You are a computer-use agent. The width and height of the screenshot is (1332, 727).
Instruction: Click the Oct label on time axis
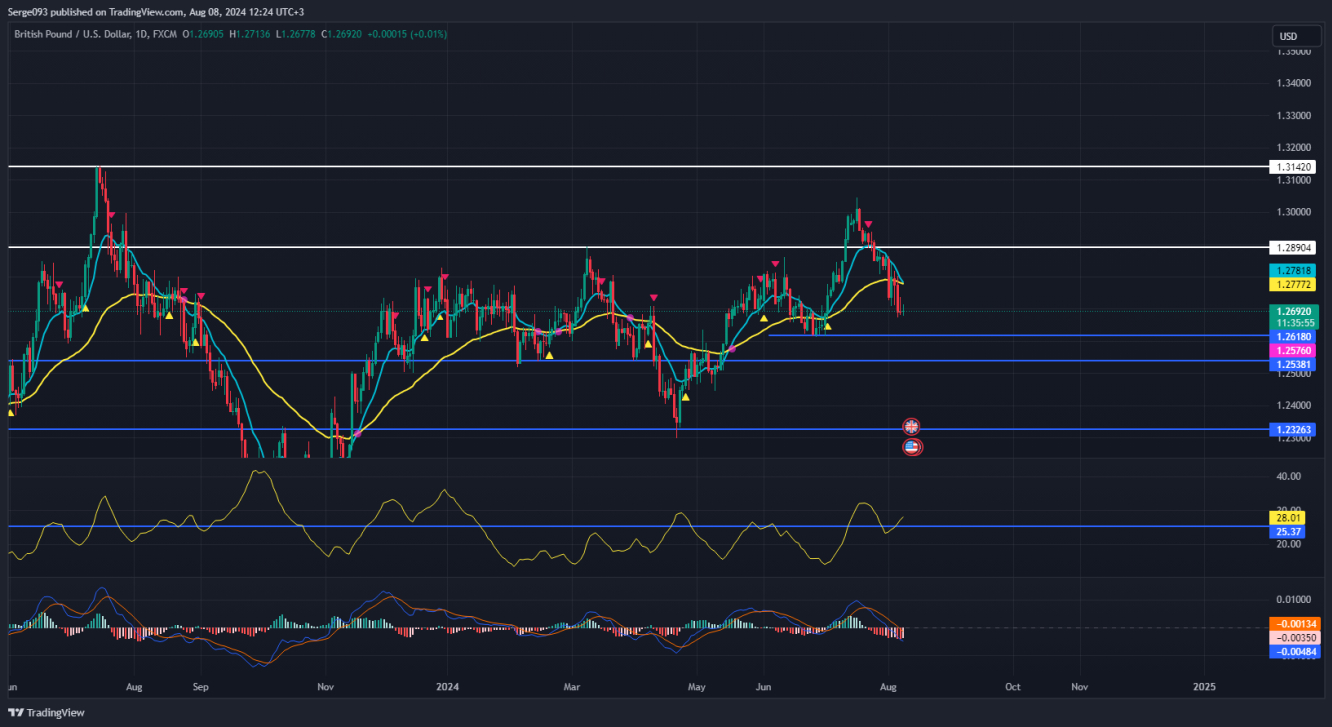pos(1013,688)
